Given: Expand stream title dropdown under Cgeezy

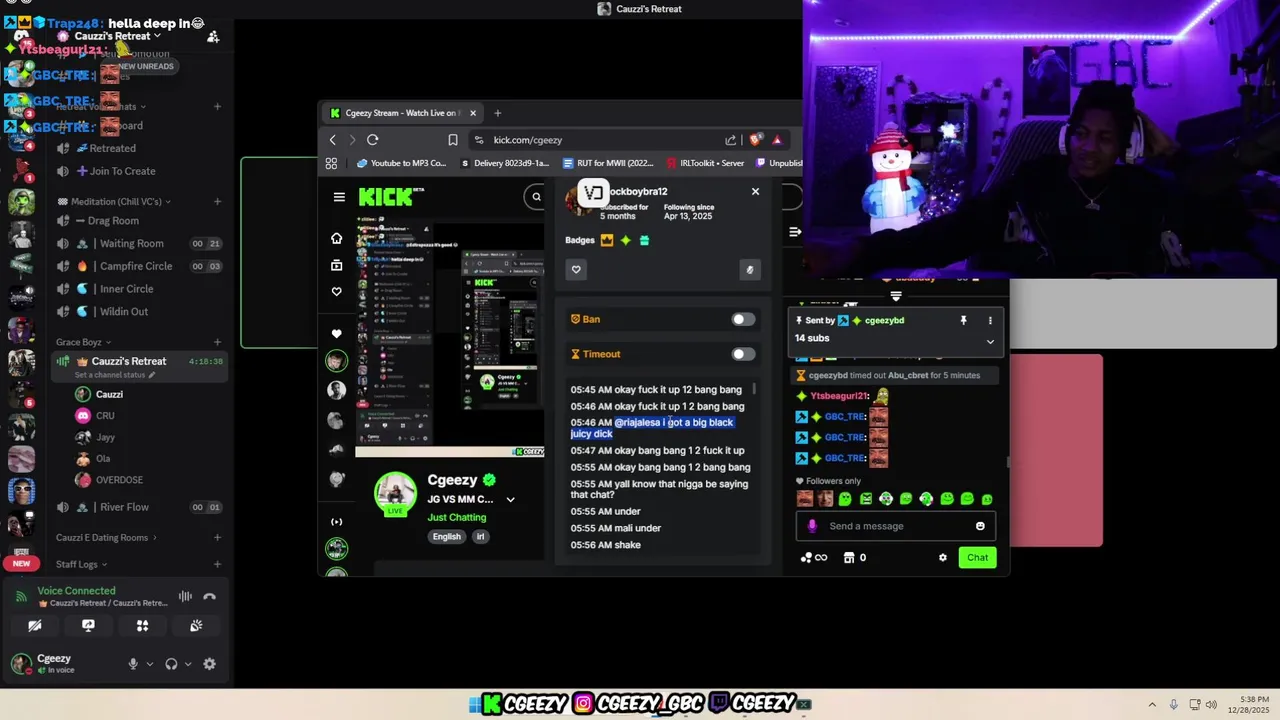Looking at the screenshot, I should [x=510, y=499].
